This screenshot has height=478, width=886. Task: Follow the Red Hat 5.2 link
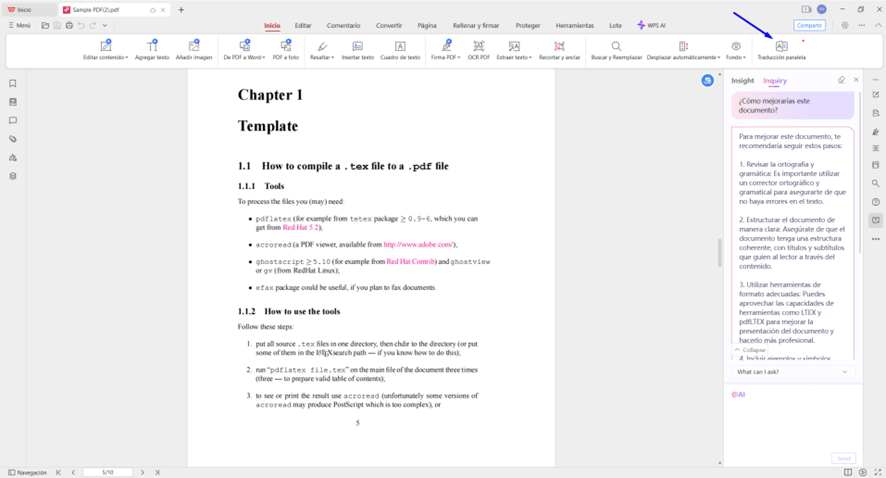tap(300, 228)
